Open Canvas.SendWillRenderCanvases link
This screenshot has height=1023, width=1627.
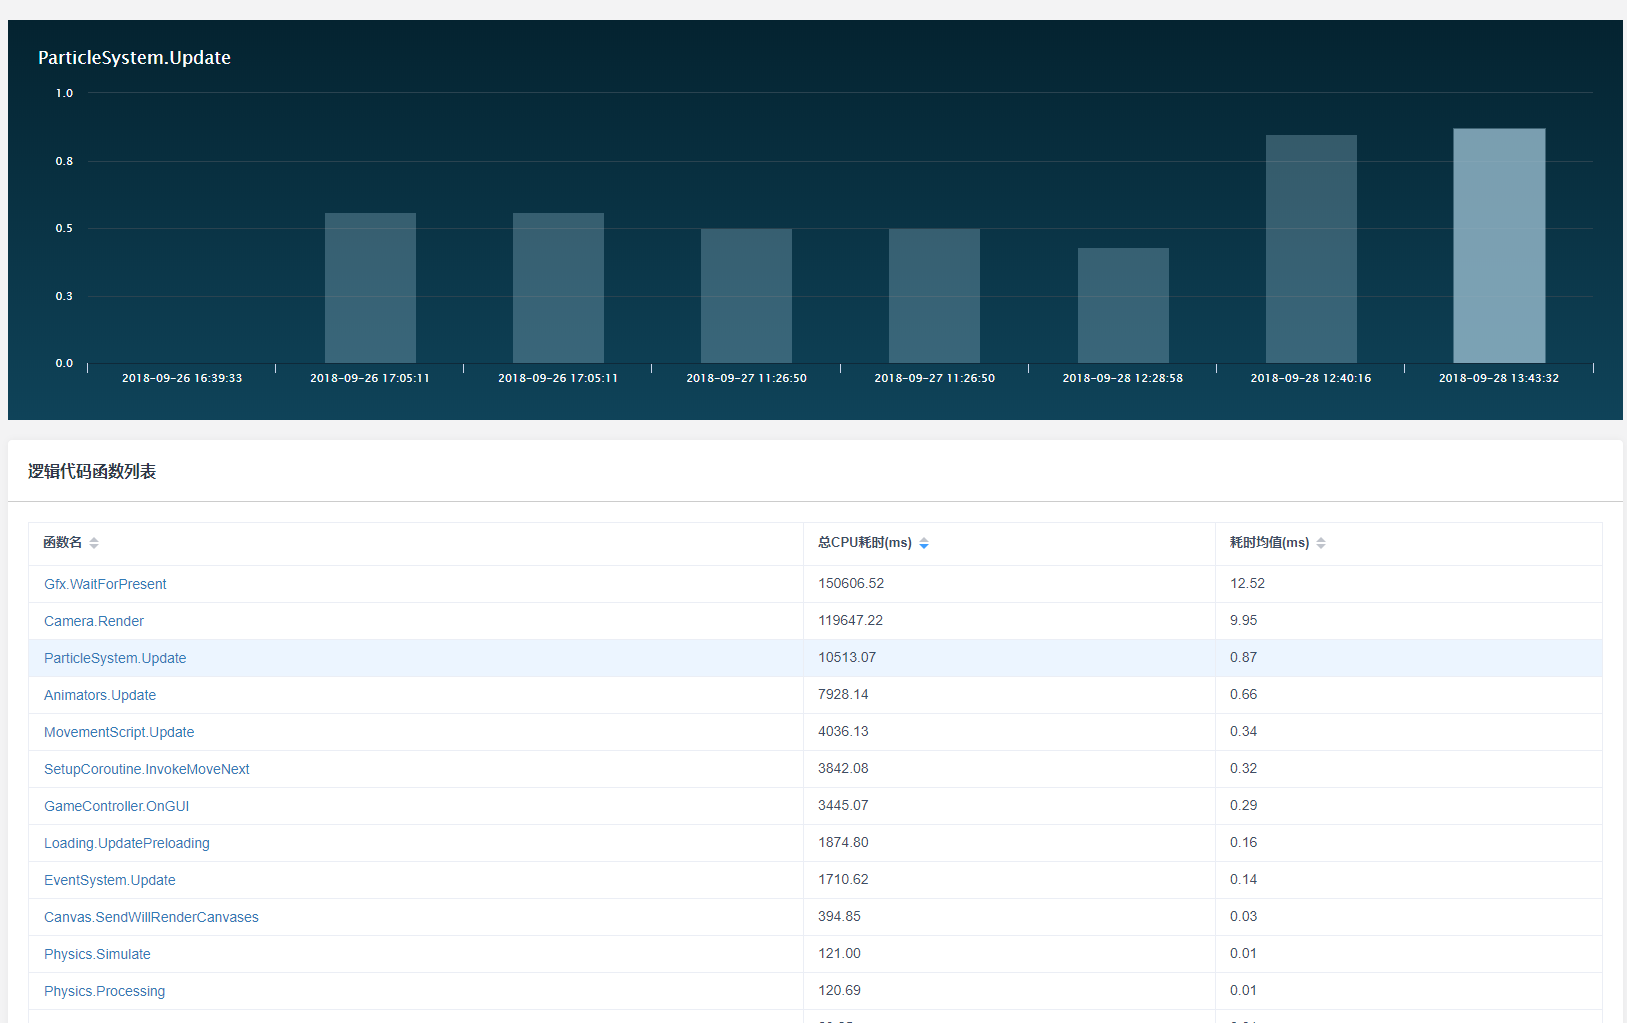151,917
